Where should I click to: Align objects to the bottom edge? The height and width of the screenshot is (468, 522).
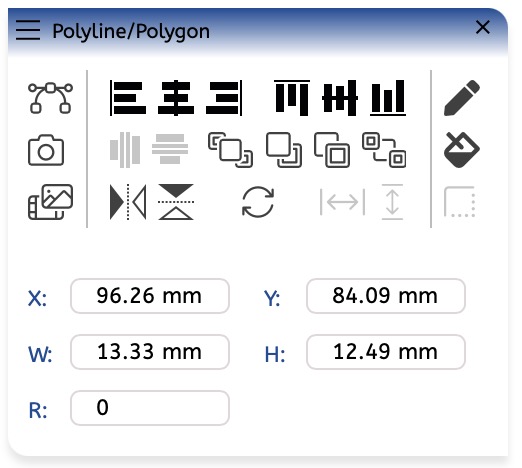click(388, 98)
